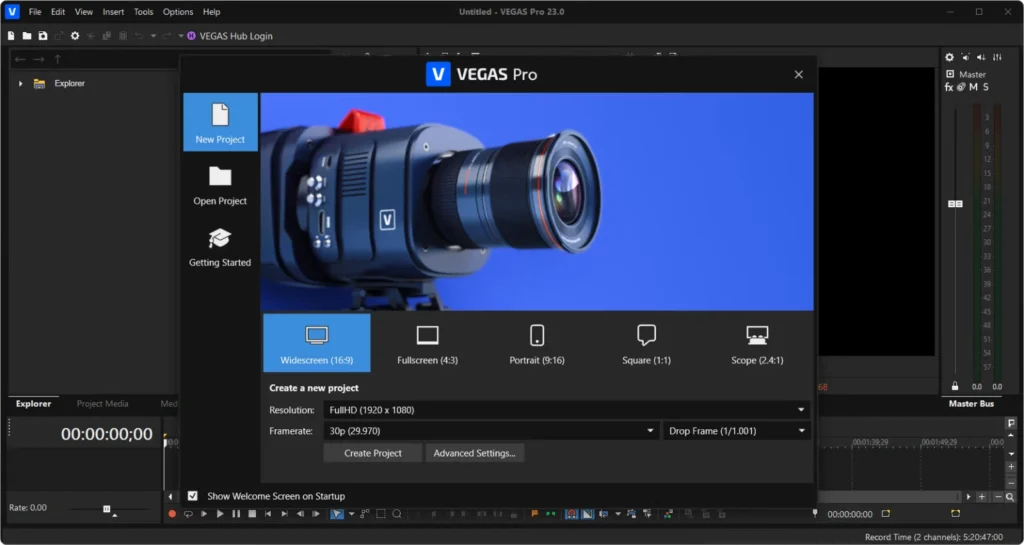The height and width of the screenshot is (545, 1024).
Task: Uncheck Show Welcome Screen on Startup
Action: (x=193, y=496)
